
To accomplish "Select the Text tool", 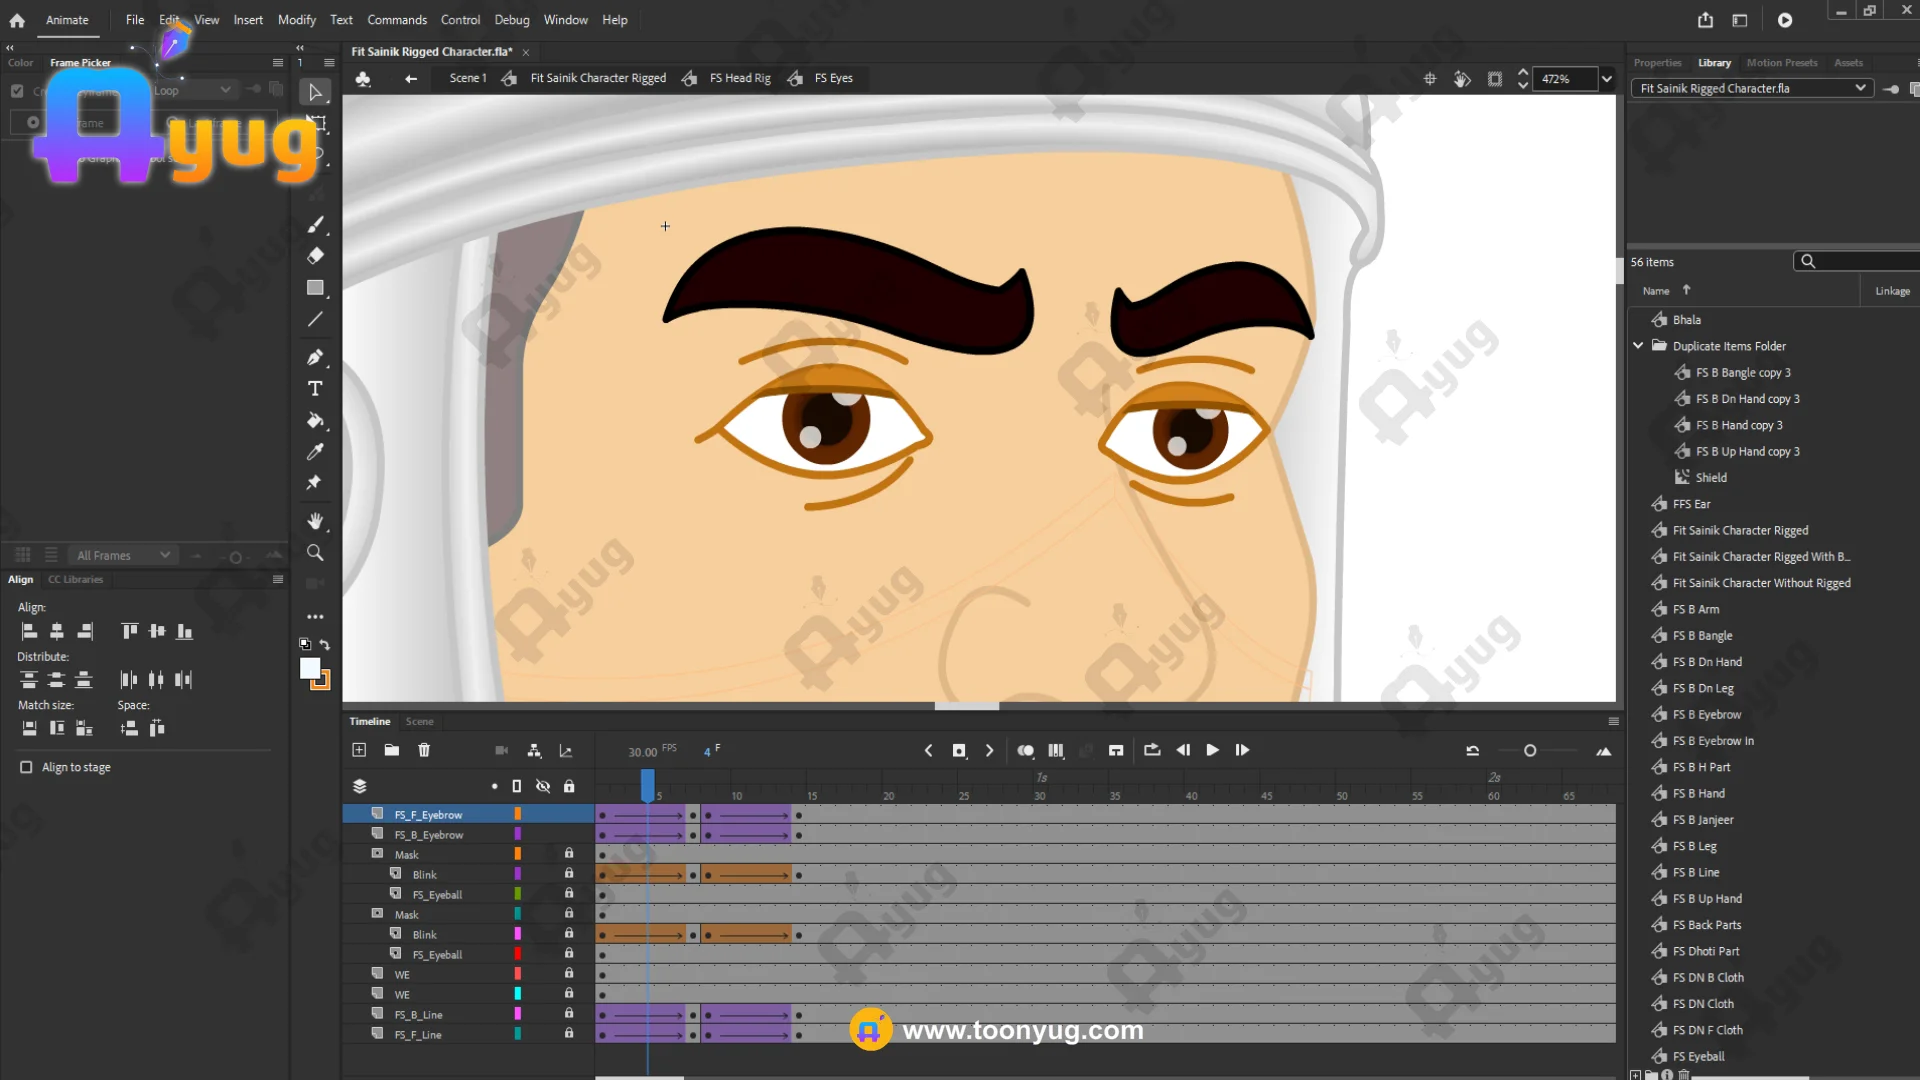I will click(315, 388).
